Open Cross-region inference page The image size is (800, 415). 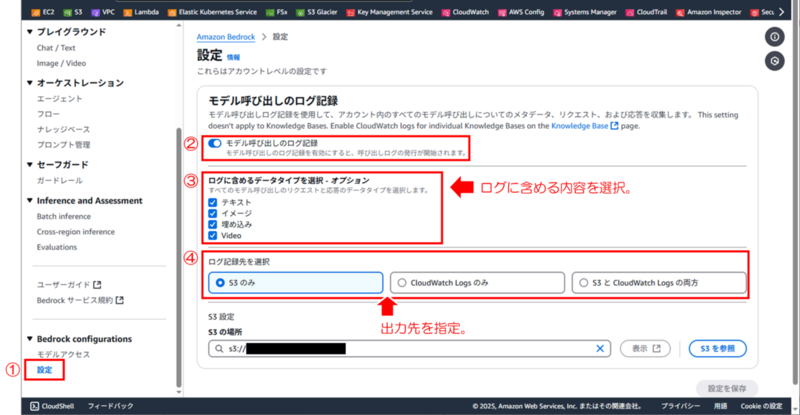pyautogui.click(x=76, y=232)
